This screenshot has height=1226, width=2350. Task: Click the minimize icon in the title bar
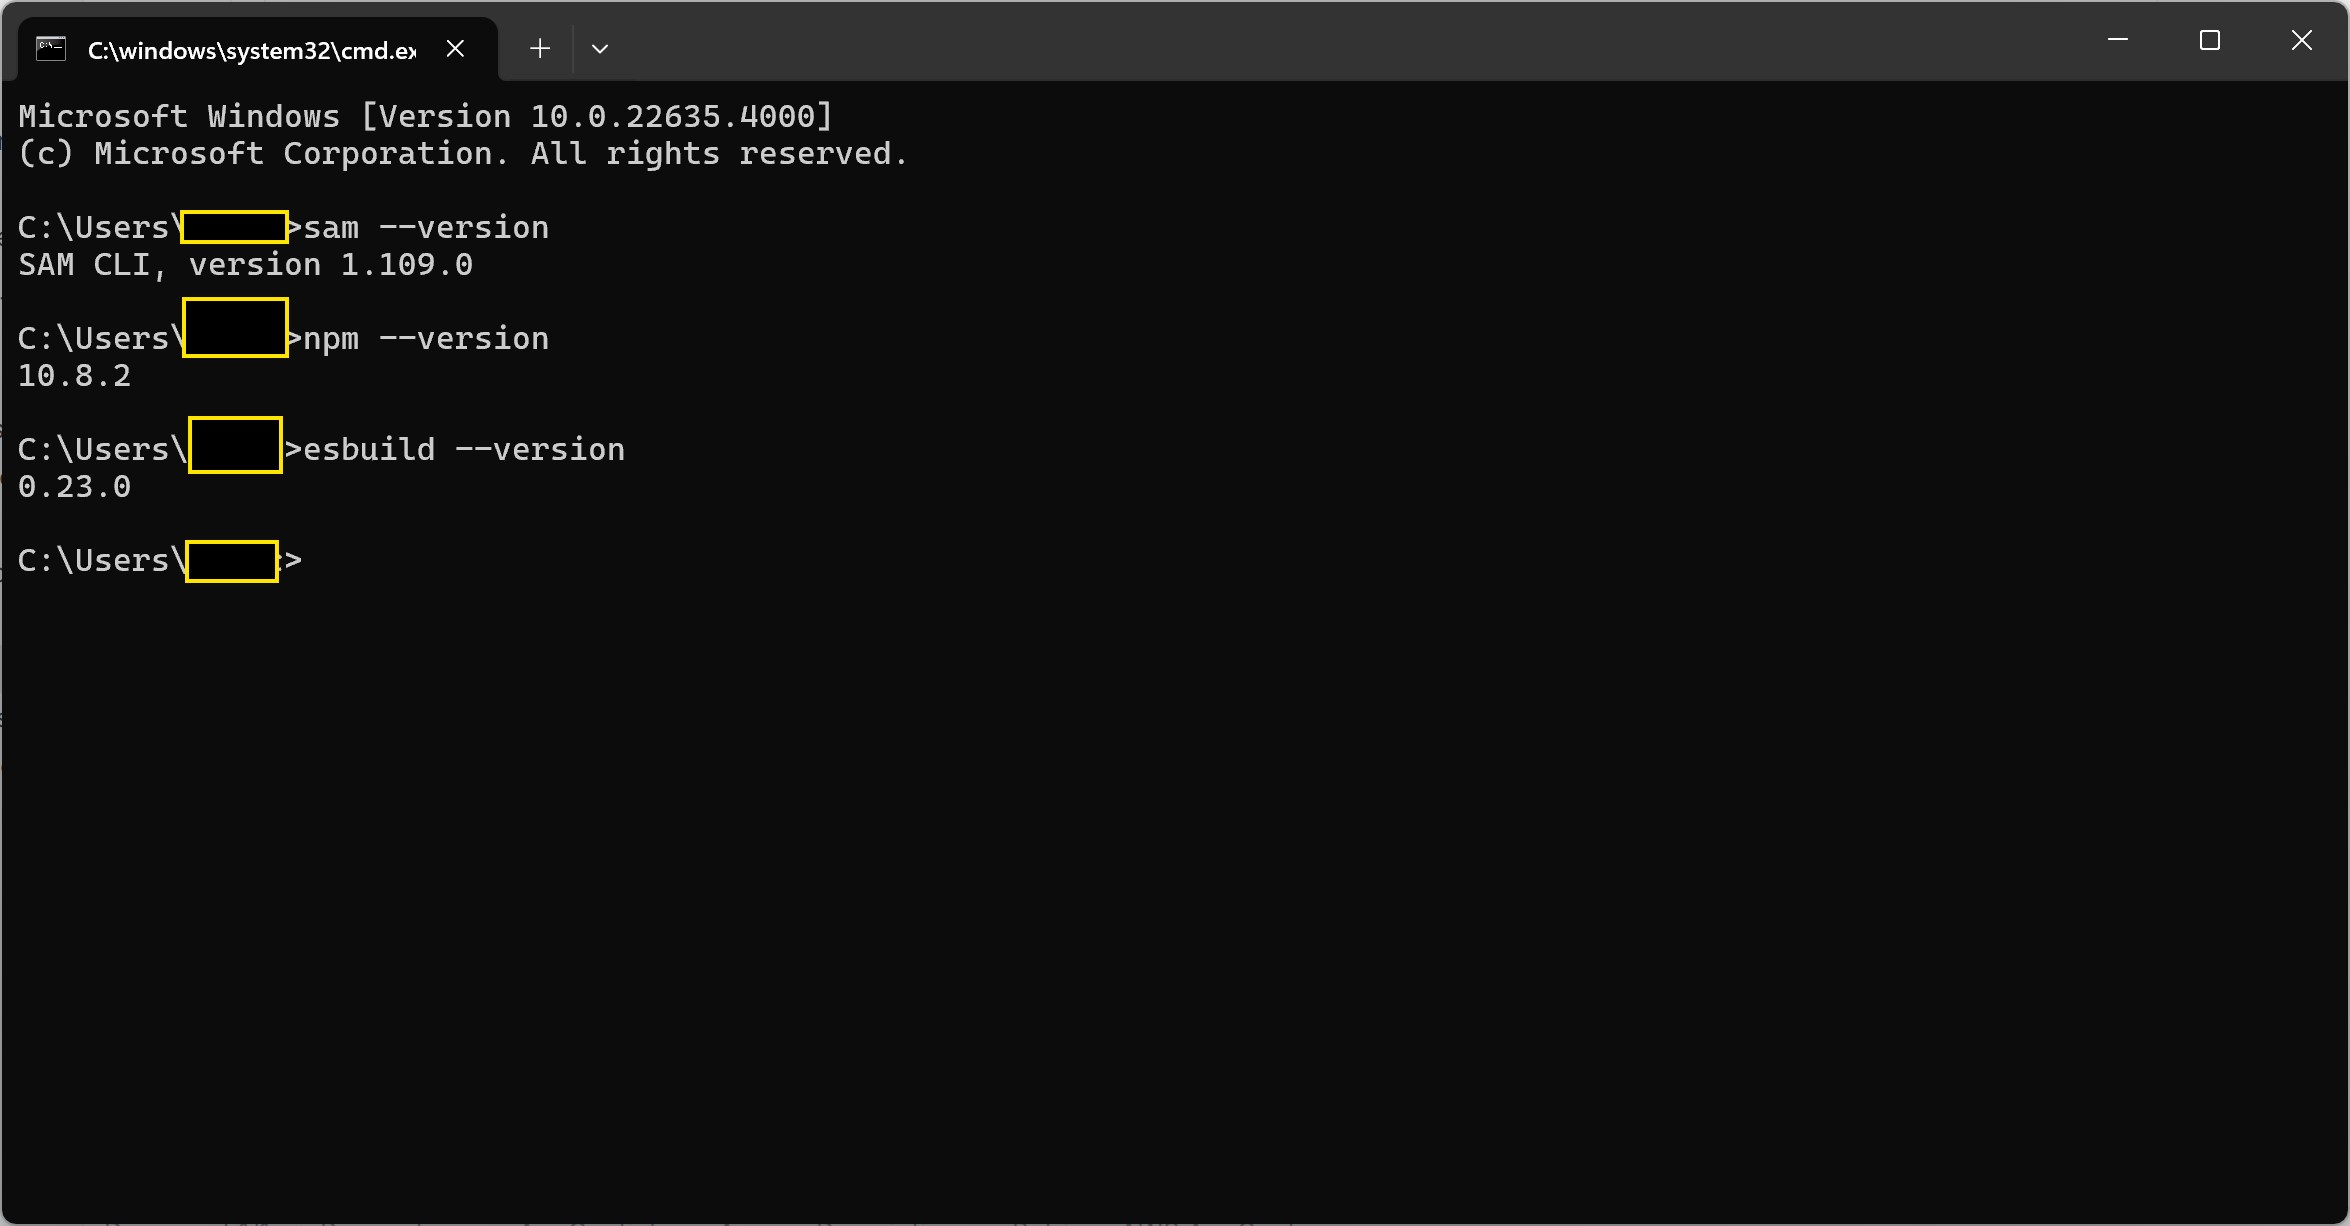(2118, 41)
